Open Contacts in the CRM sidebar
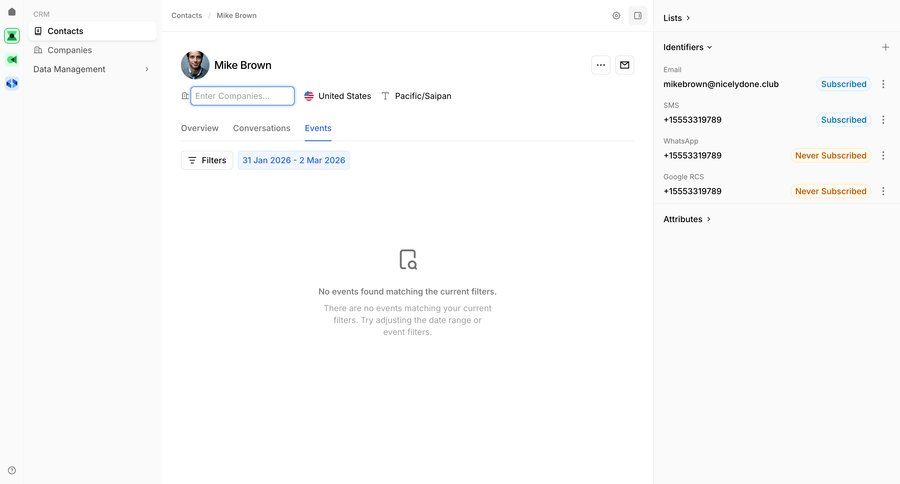Viewport: 900px width, 484px height. pos(92,31)
